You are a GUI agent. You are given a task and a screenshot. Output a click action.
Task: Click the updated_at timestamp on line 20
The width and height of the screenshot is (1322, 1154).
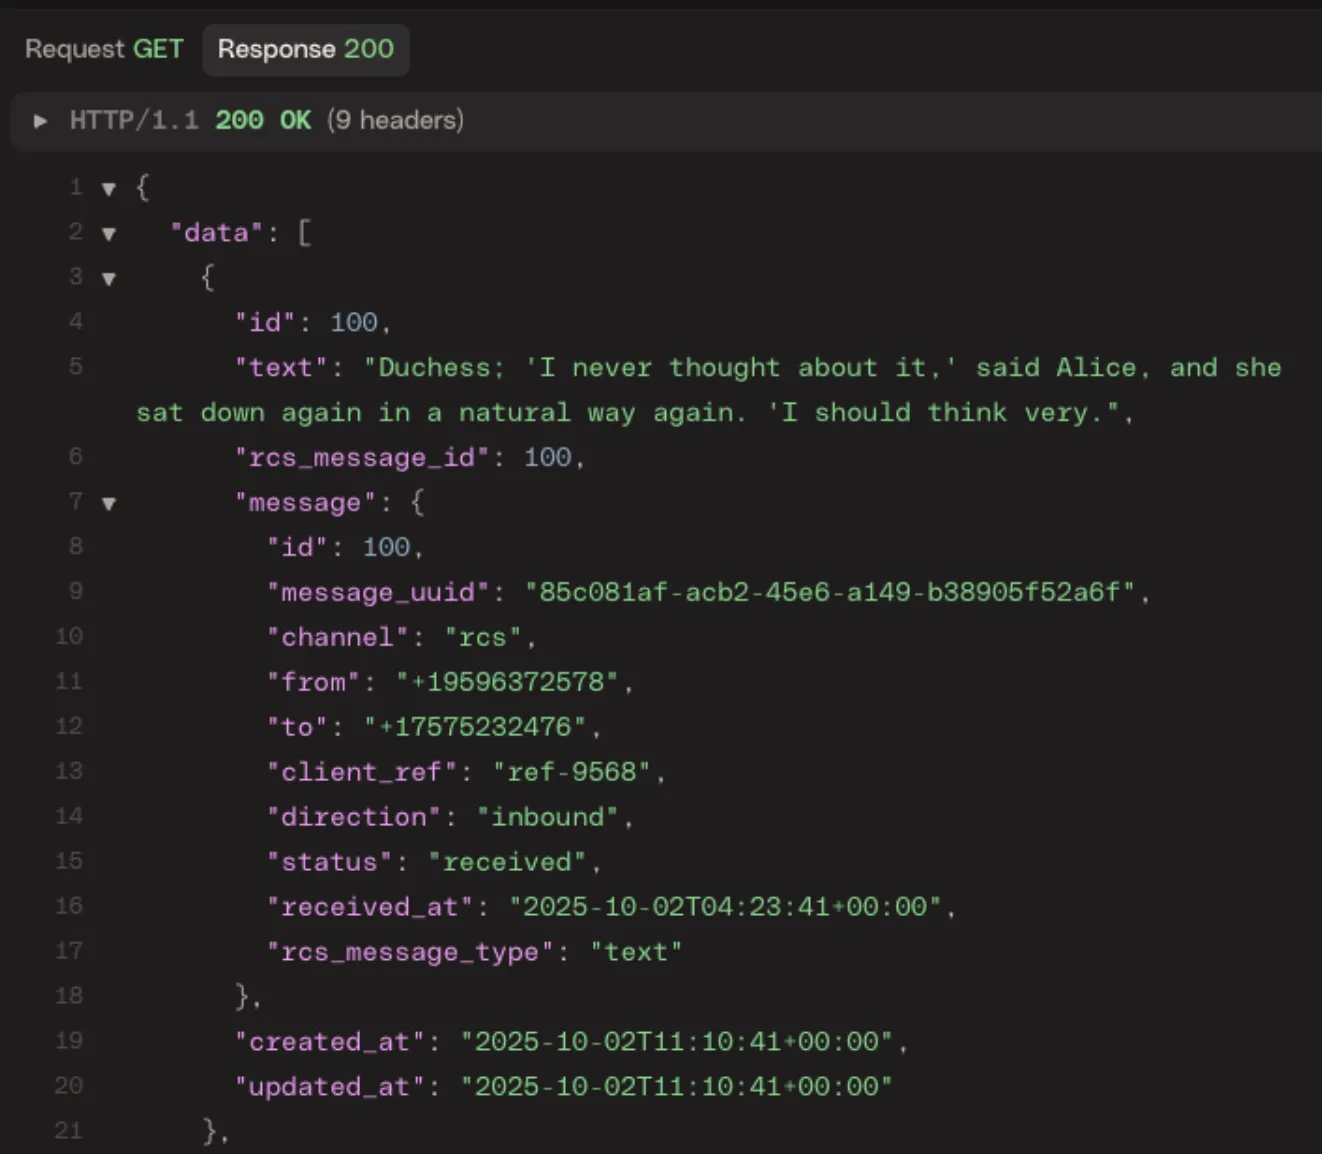point(678,1086)
